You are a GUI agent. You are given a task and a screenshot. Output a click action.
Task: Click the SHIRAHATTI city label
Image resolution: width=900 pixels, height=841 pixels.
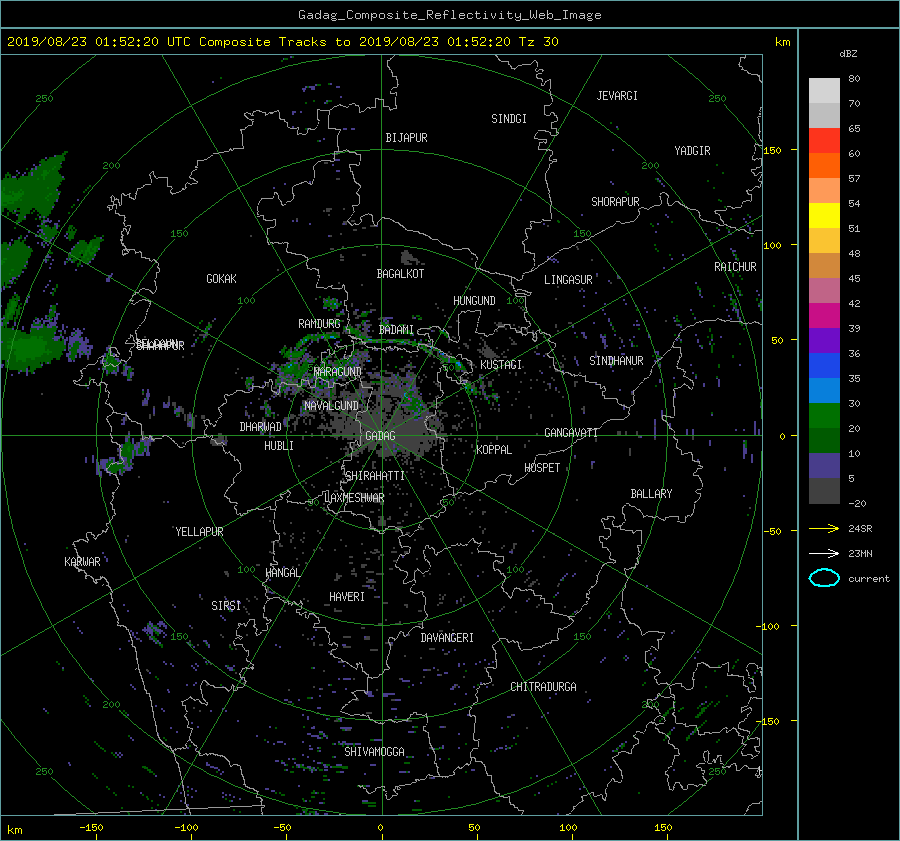(375, 476)
